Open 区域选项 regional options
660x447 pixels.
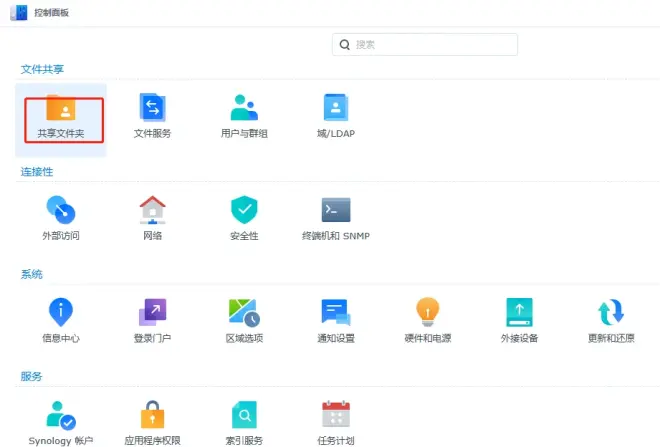tap(244, 312)
